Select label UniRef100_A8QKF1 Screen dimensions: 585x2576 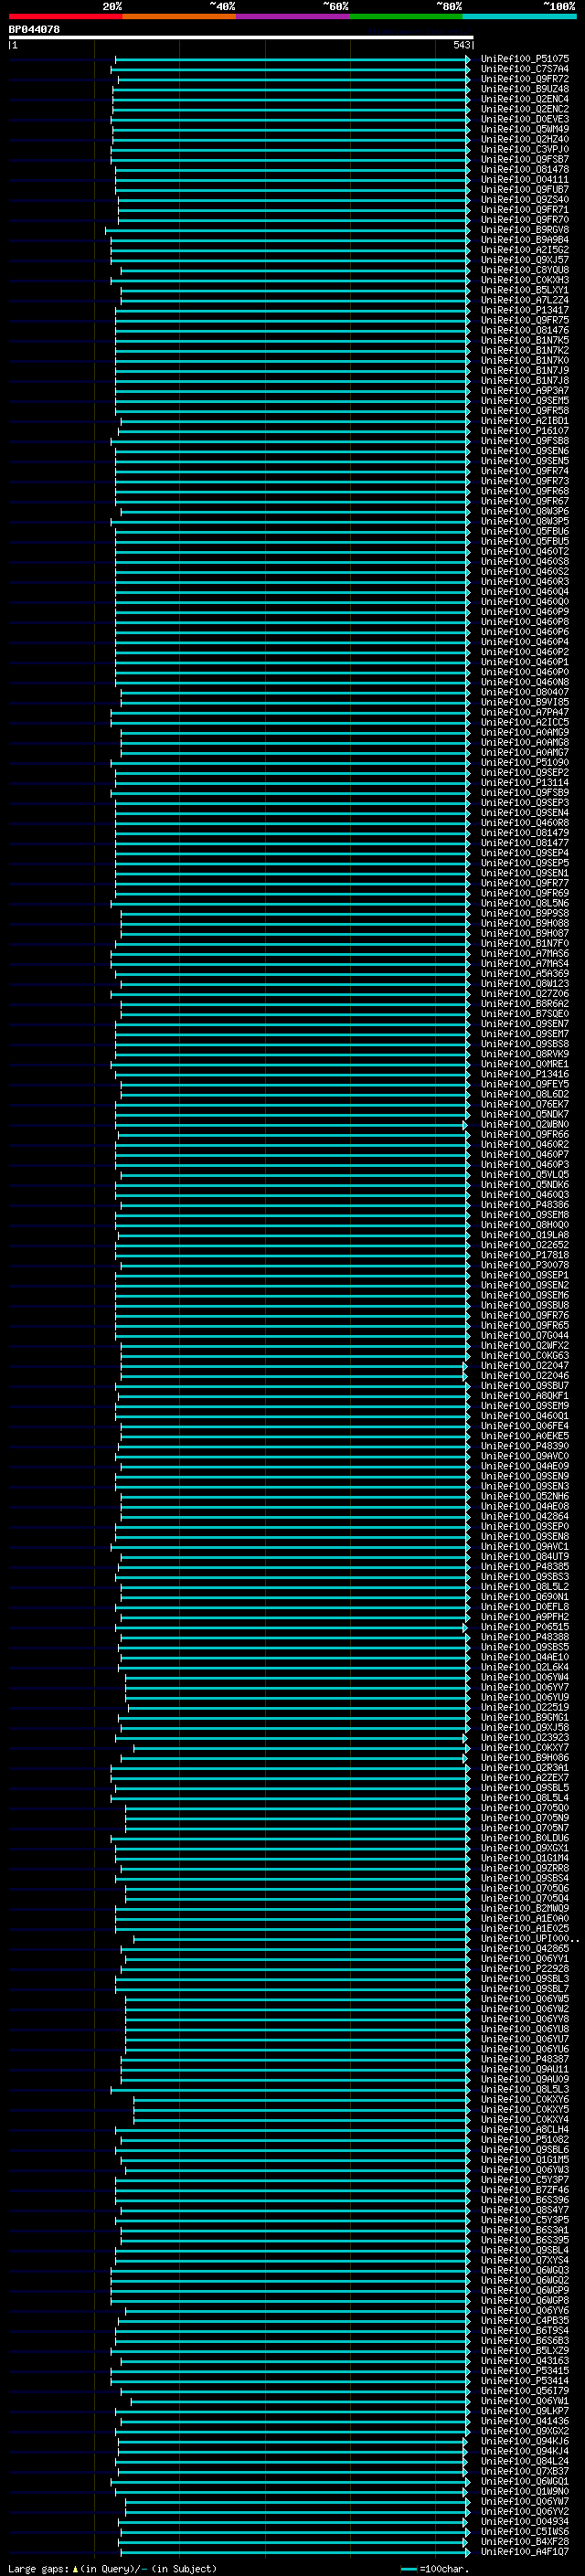[x=524, y=1396]
